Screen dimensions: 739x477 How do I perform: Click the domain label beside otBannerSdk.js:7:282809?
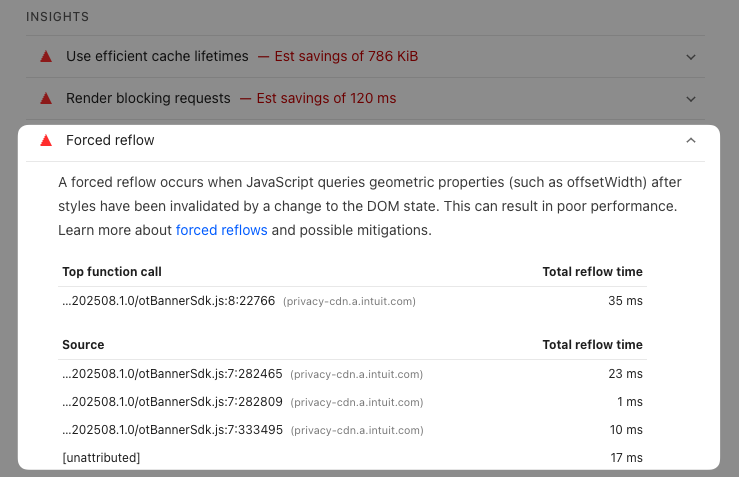[357, 403]
